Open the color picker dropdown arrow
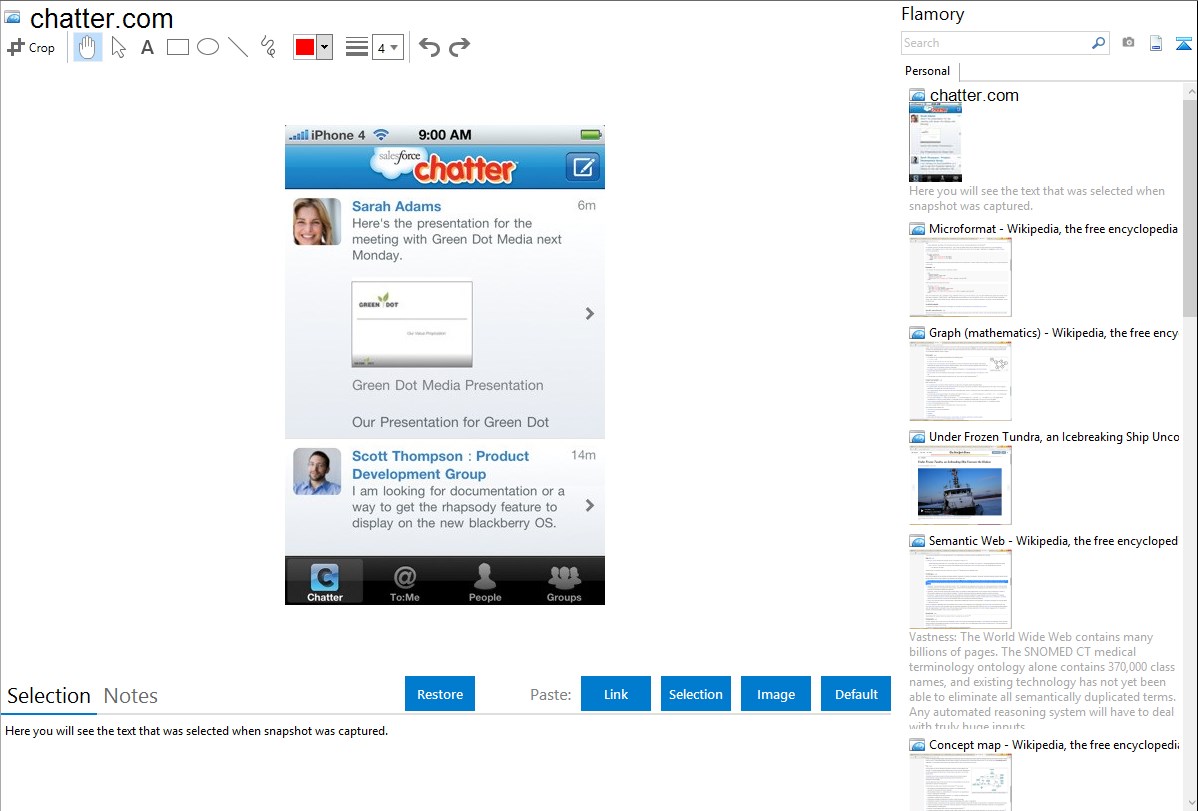This screenshot has width=1198, height=811. 325,47
